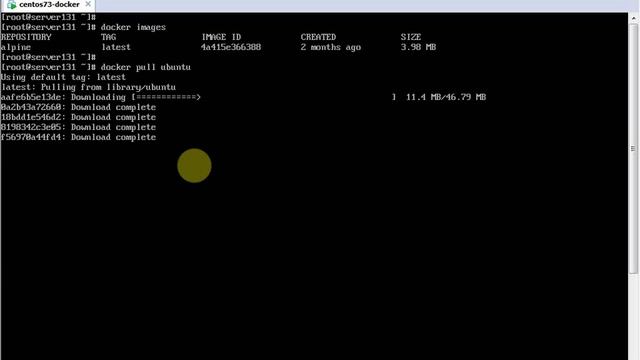
Task: Select the centos73-docker tab
Action: point(48,5)
